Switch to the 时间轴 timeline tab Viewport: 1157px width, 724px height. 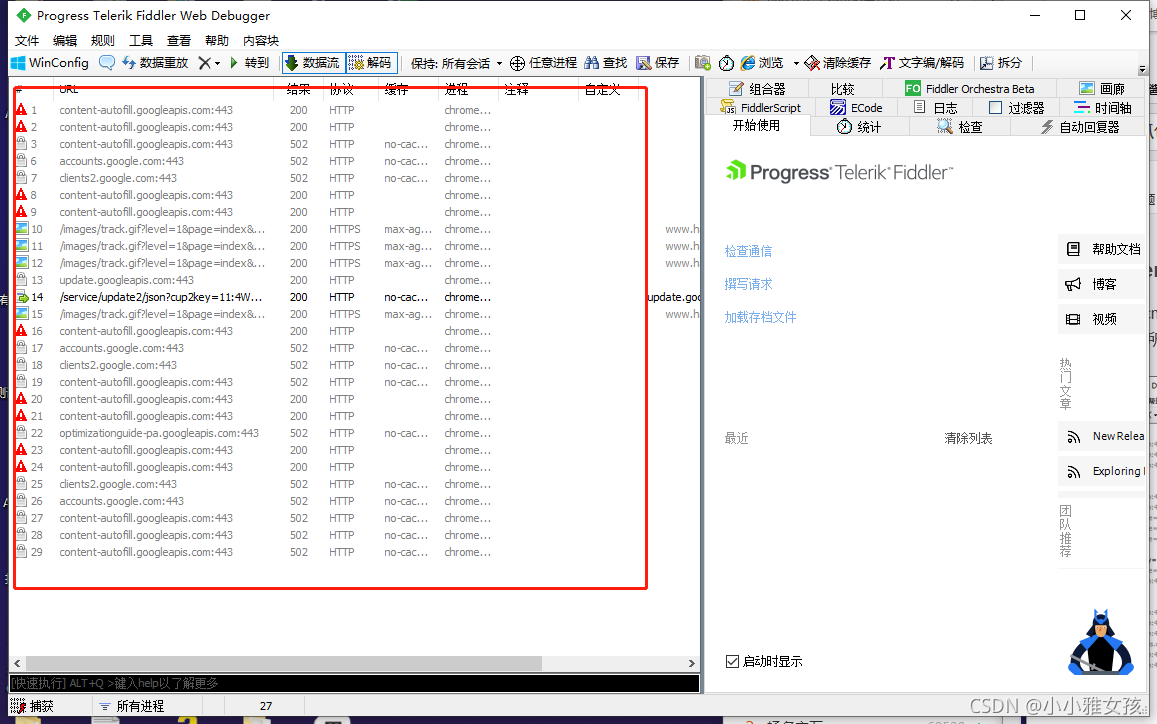pyautogui.click(x=1102, y=108)
